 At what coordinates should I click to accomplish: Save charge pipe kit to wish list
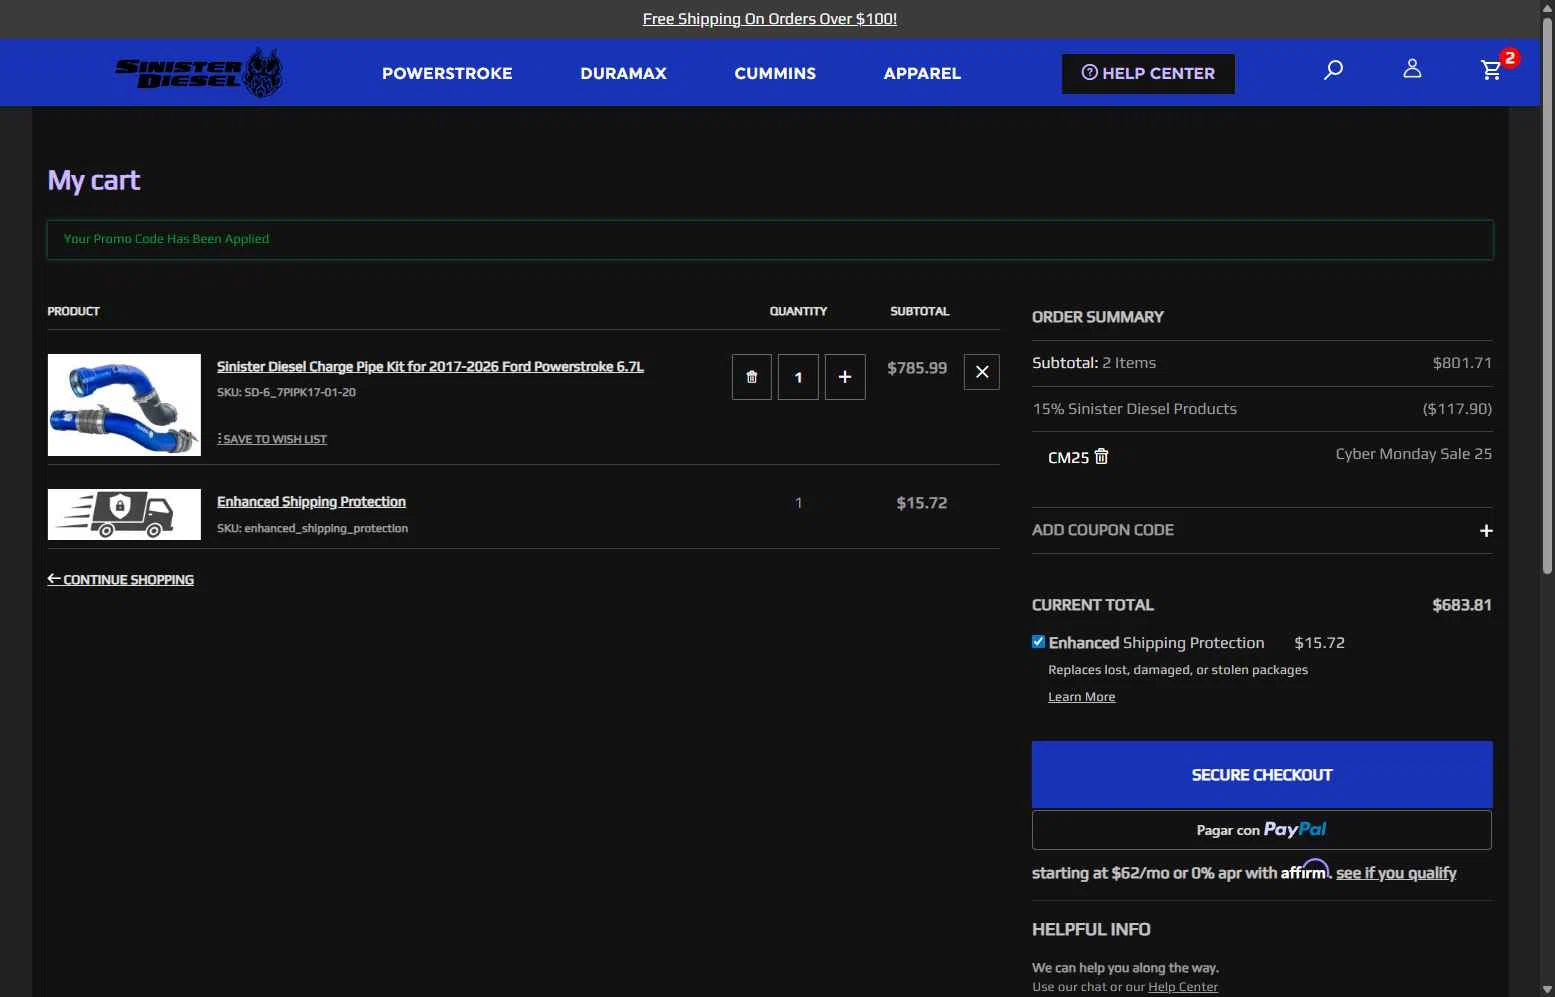[x=272, y=439]
